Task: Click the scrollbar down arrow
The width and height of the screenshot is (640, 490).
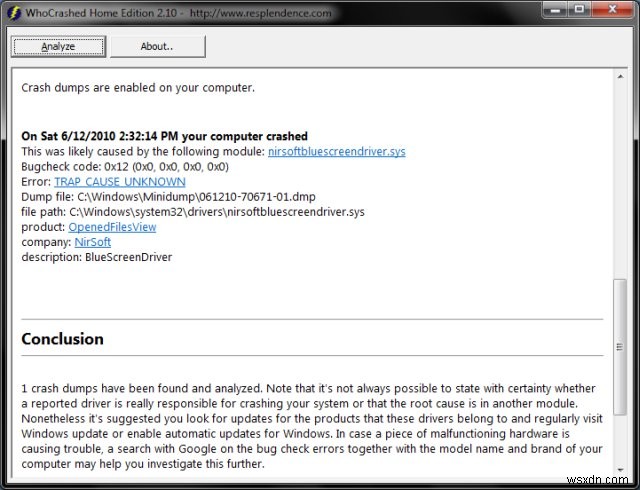Action: (x=620, y=470)
